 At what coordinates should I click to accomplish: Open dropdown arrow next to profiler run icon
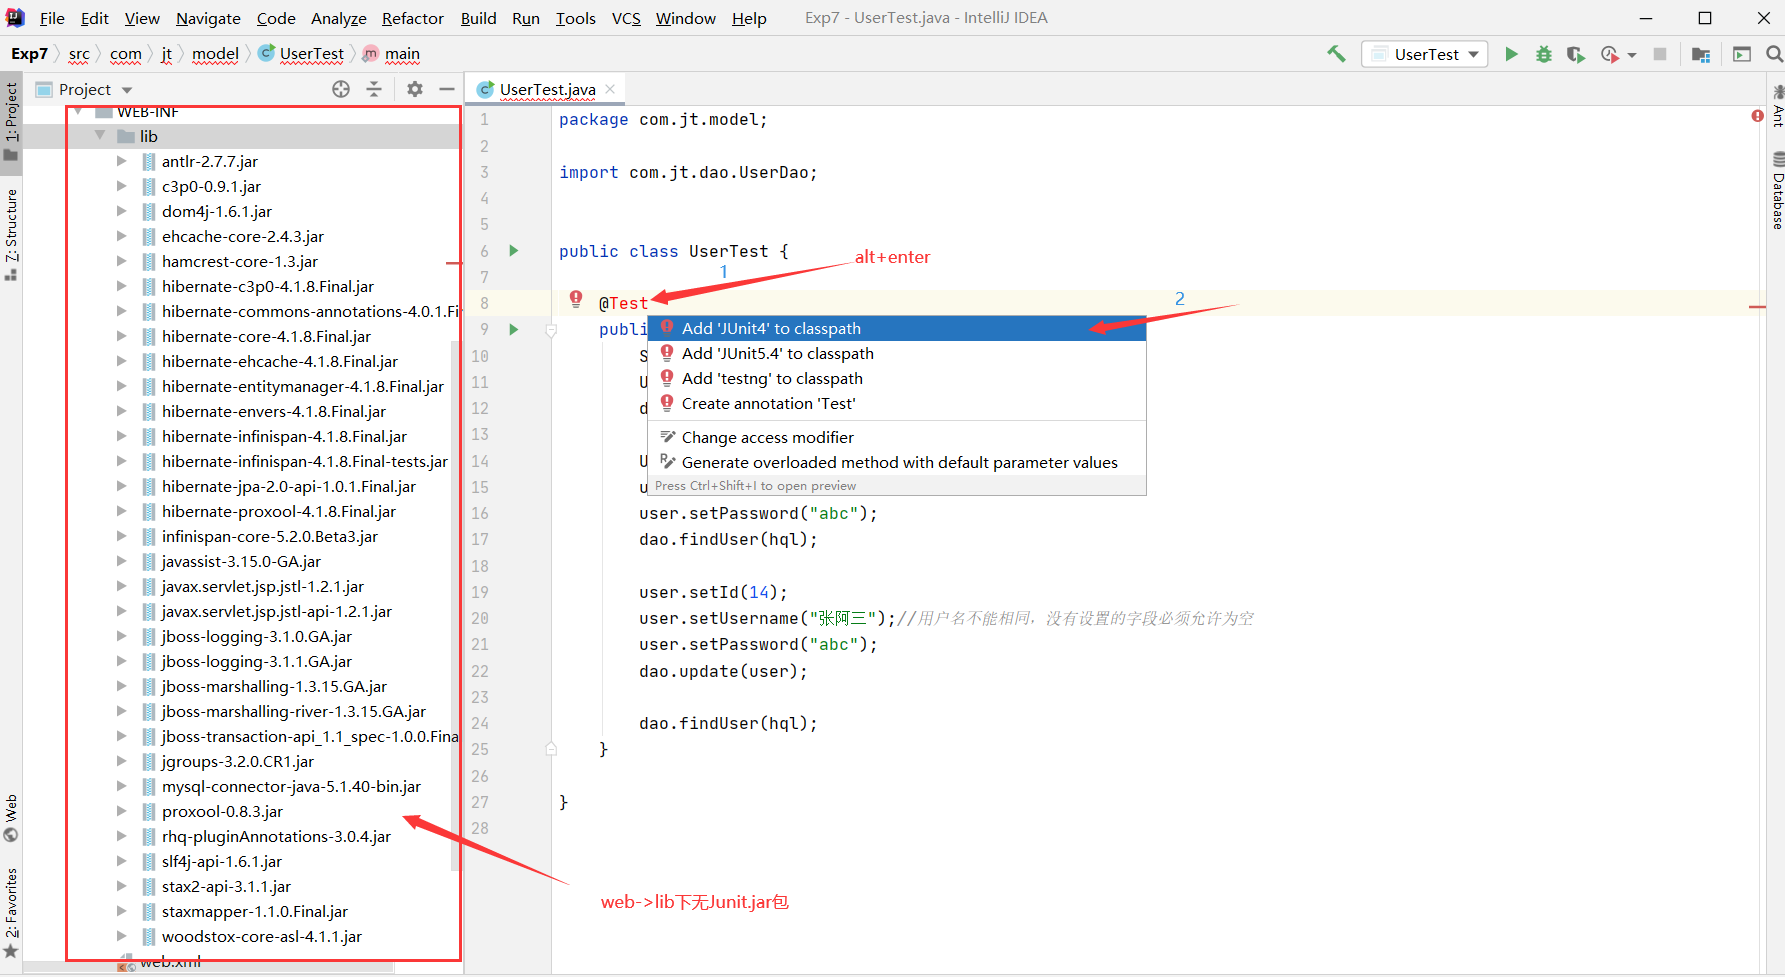(x=1632, y=55)
